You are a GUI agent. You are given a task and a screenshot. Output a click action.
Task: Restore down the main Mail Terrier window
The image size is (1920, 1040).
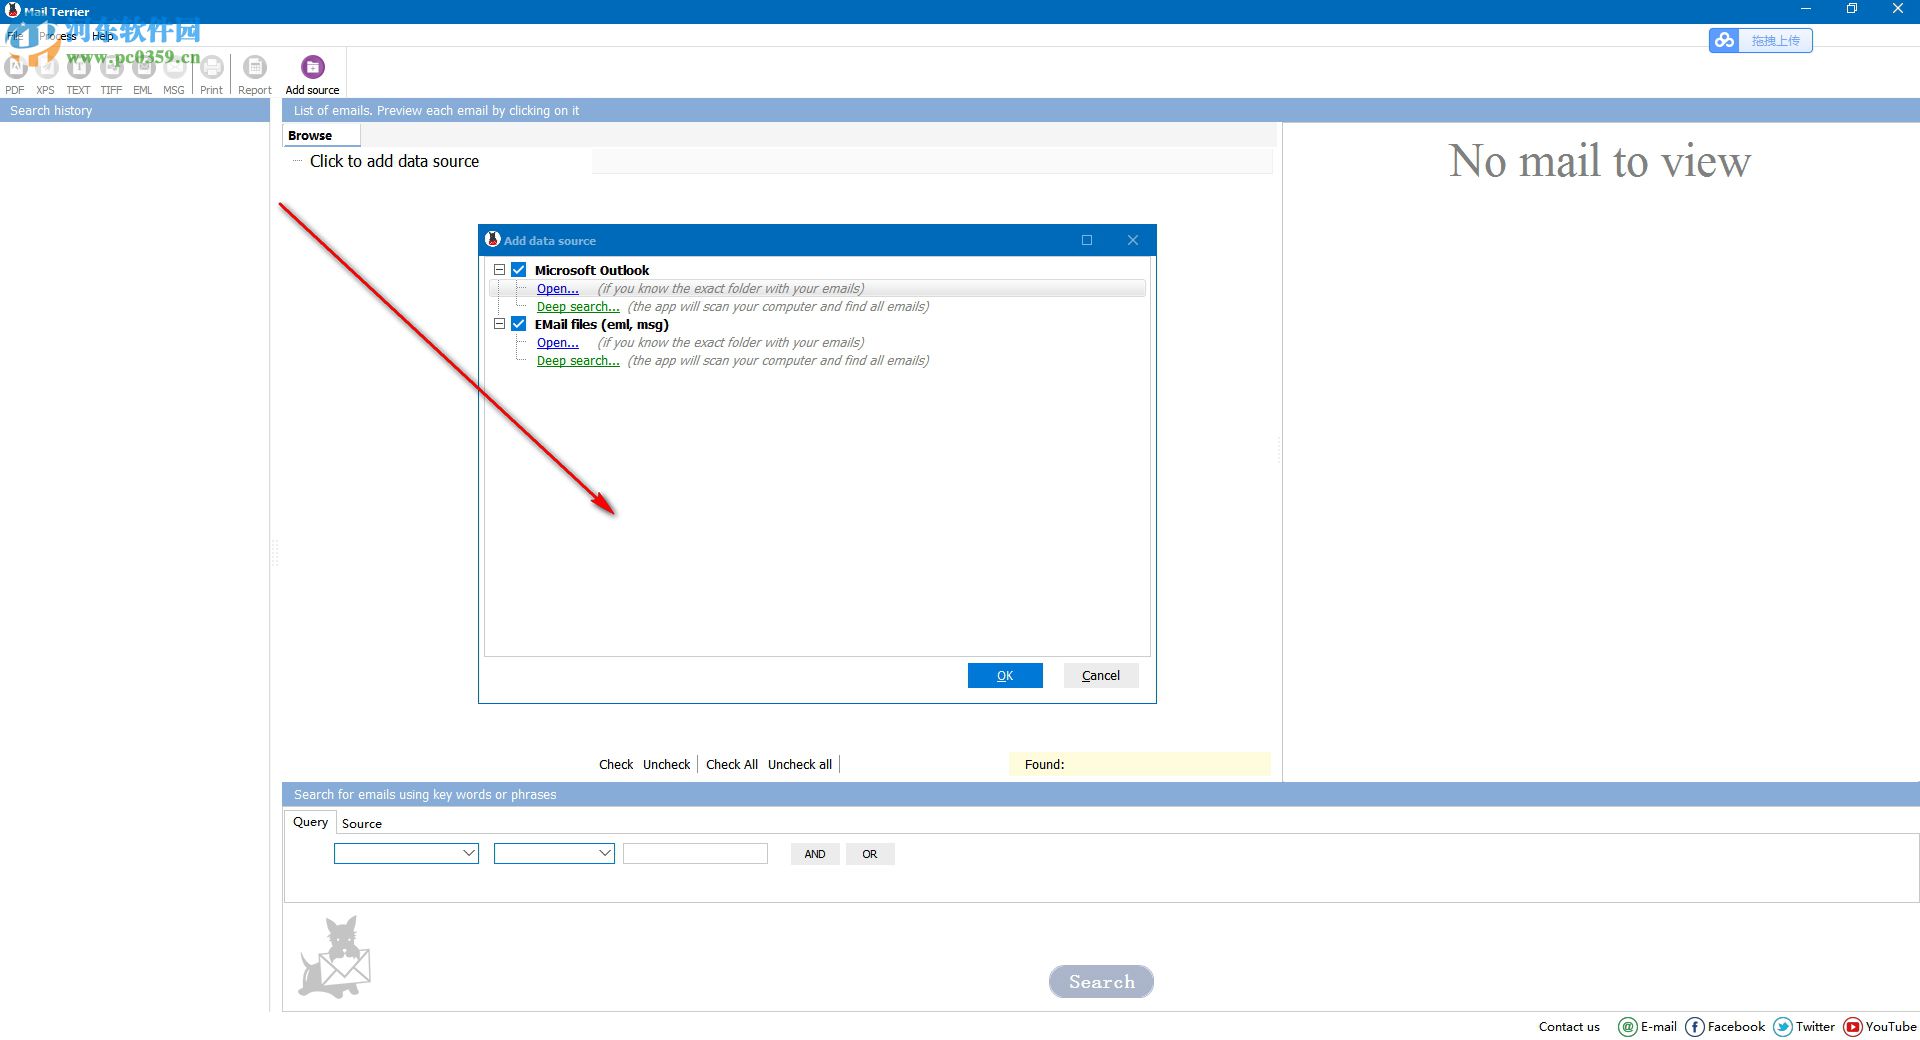[x=1852, y=9]
